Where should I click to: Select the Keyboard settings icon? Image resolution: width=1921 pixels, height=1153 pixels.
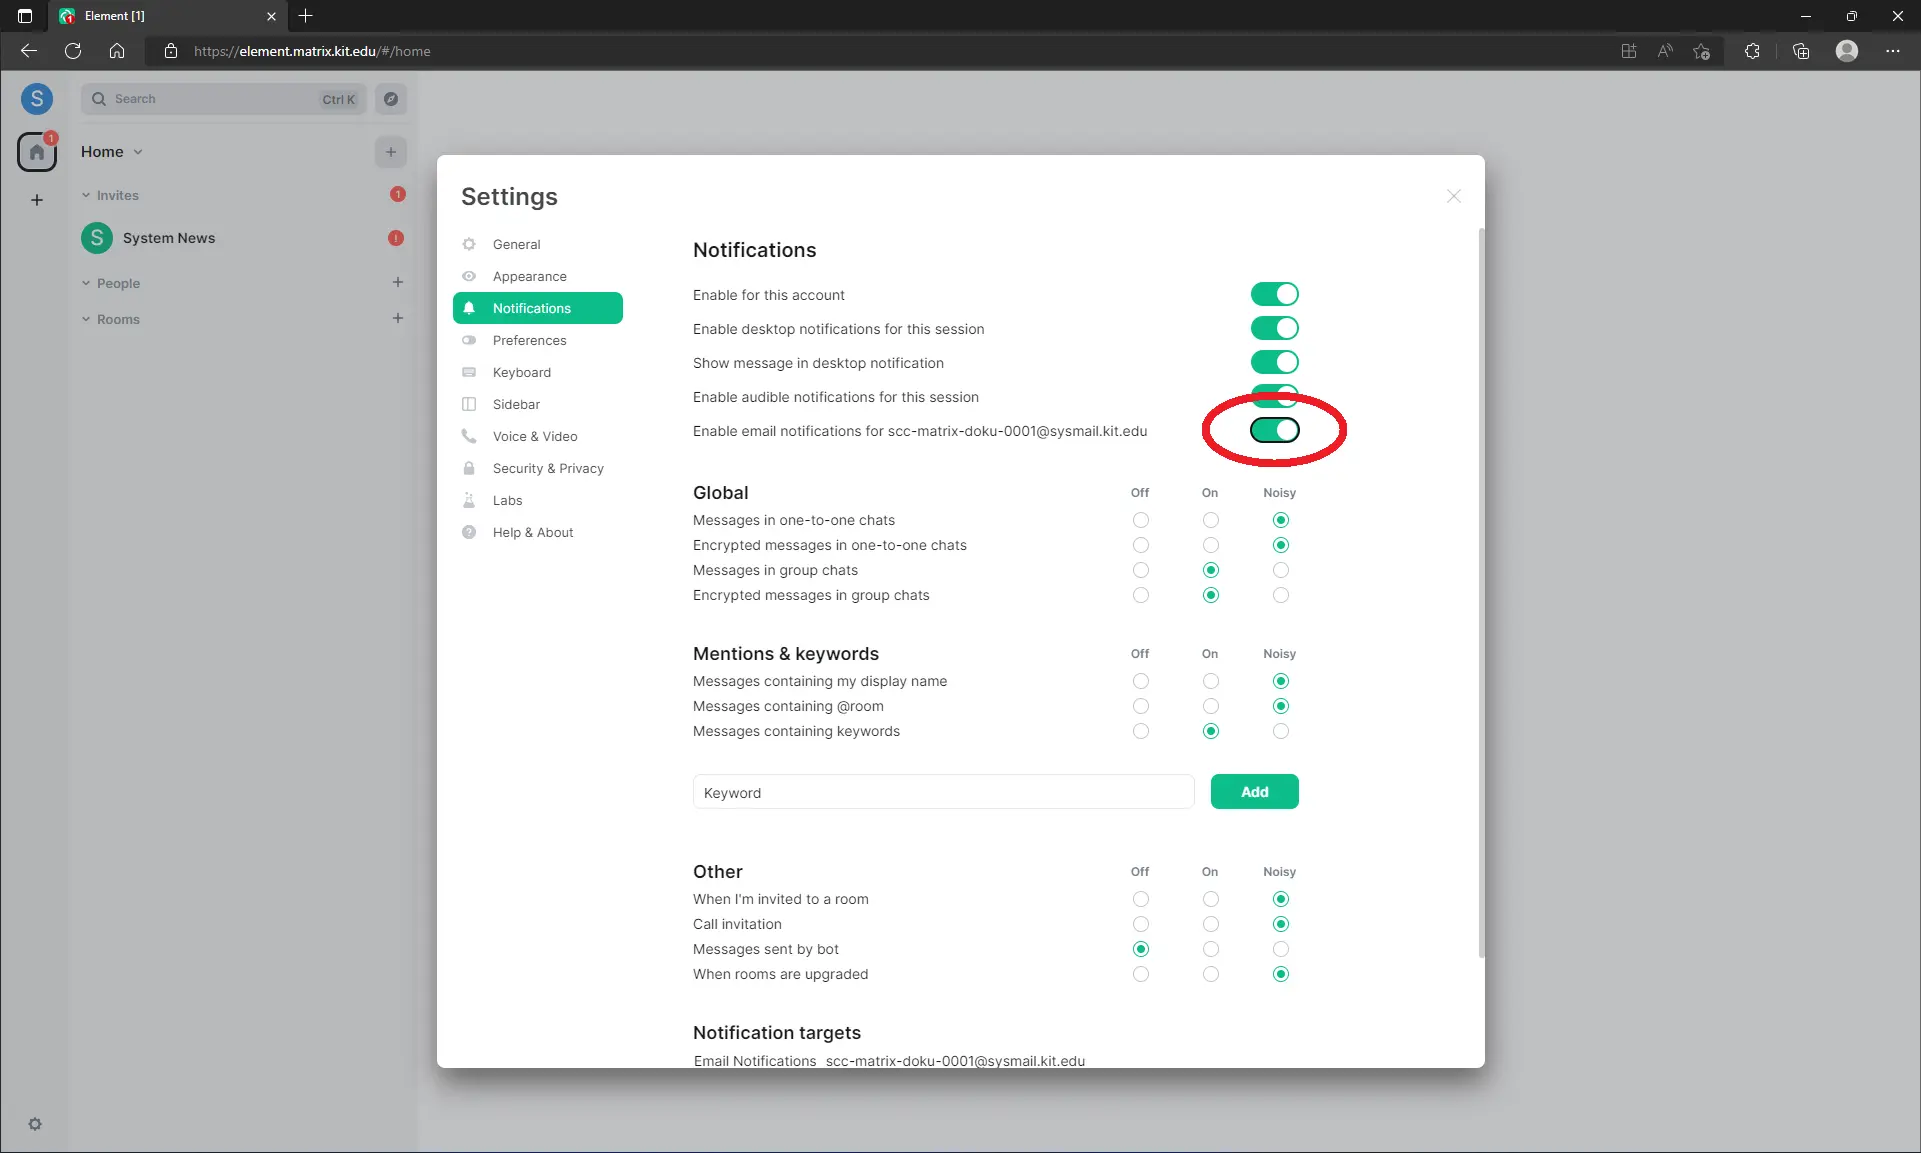click(x=469, y=372)
